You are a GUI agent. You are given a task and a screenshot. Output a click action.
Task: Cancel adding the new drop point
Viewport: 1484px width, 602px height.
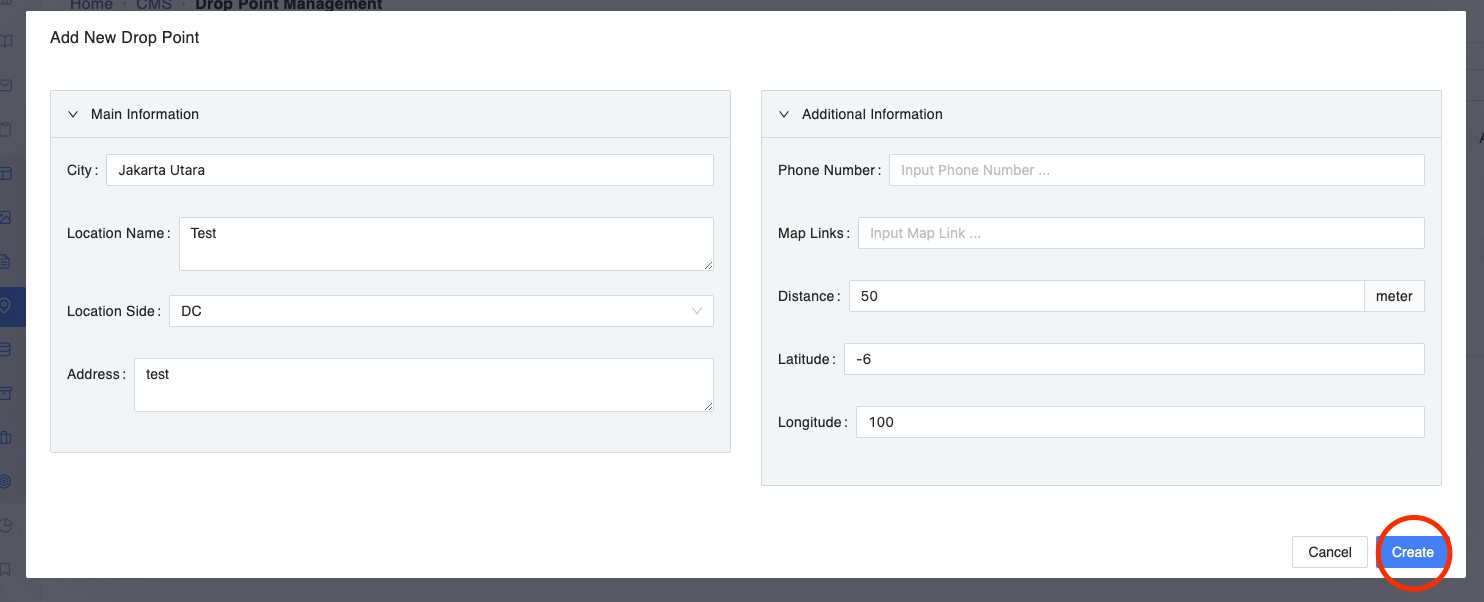(x=1329, y=552)
